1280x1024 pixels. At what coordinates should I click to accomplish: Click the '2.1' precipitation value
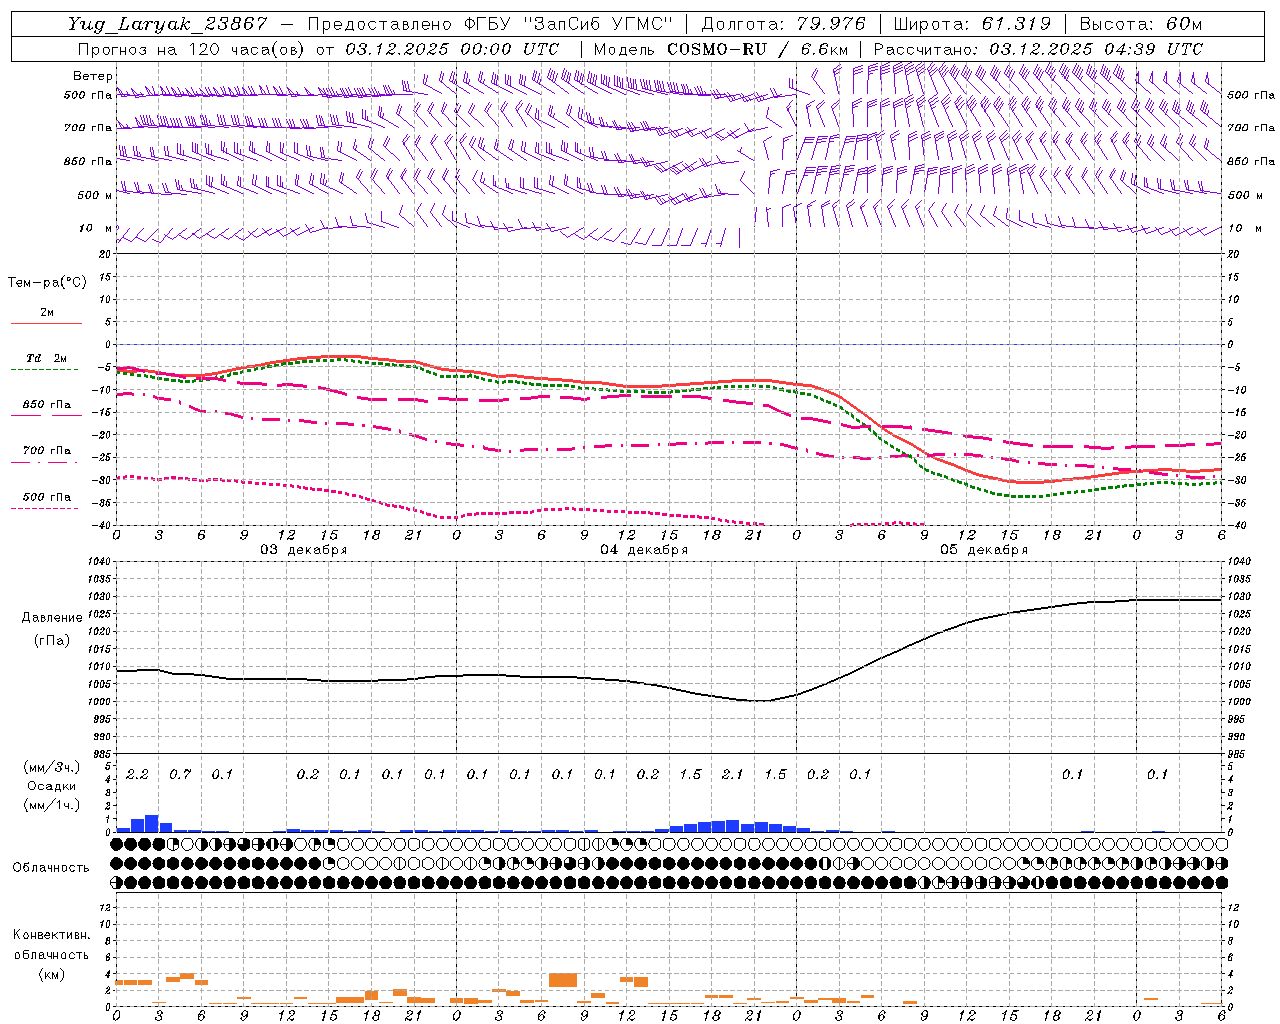click(733, 774)
